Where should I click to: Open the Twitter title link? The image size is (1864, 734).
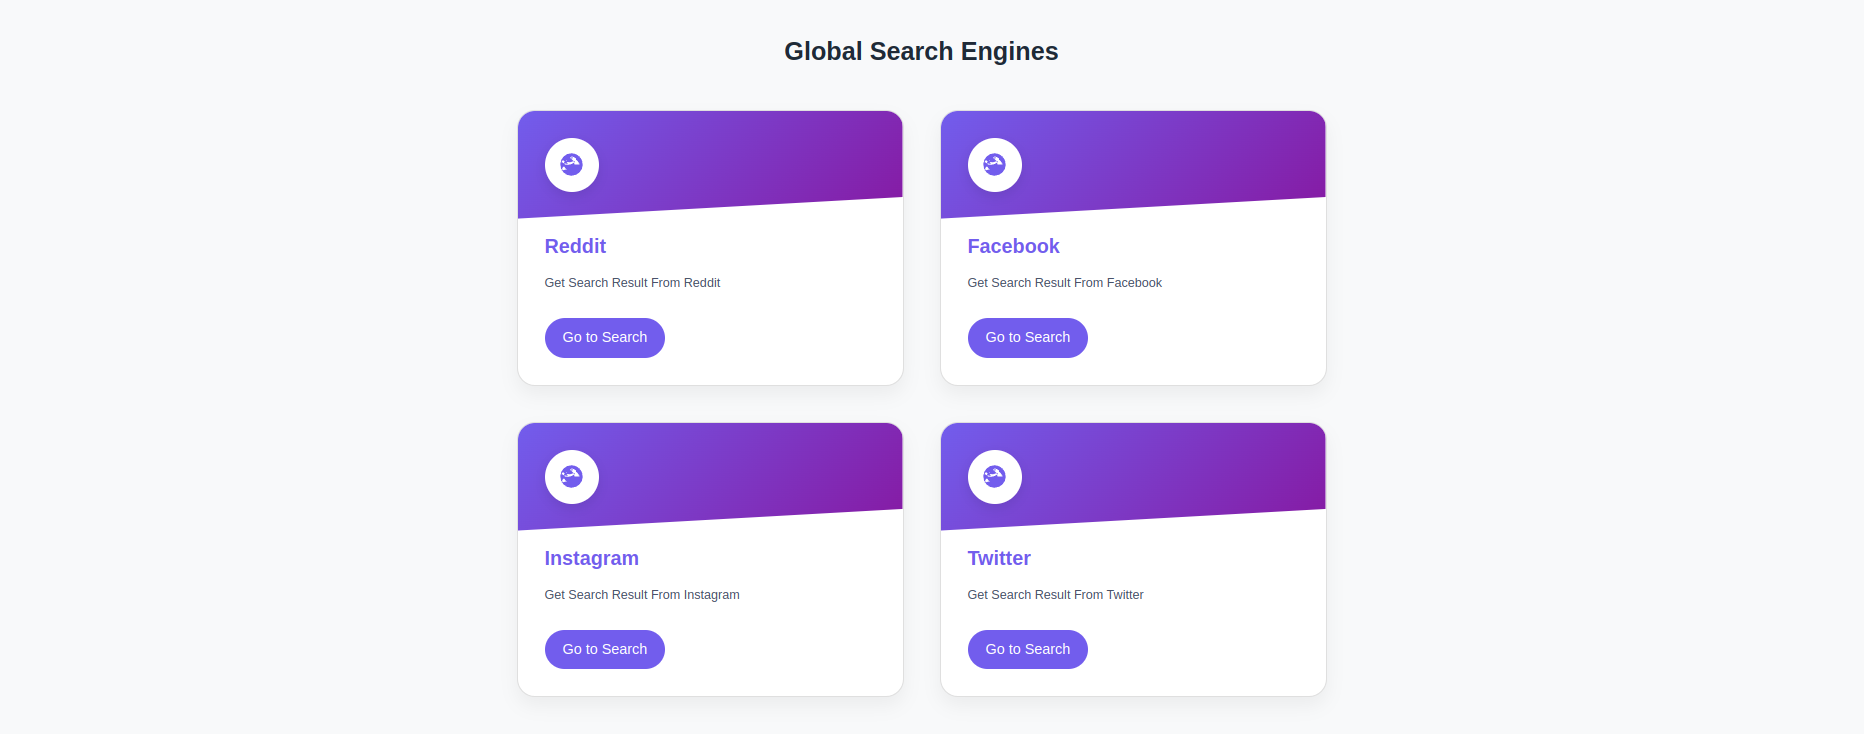point(998,558)
